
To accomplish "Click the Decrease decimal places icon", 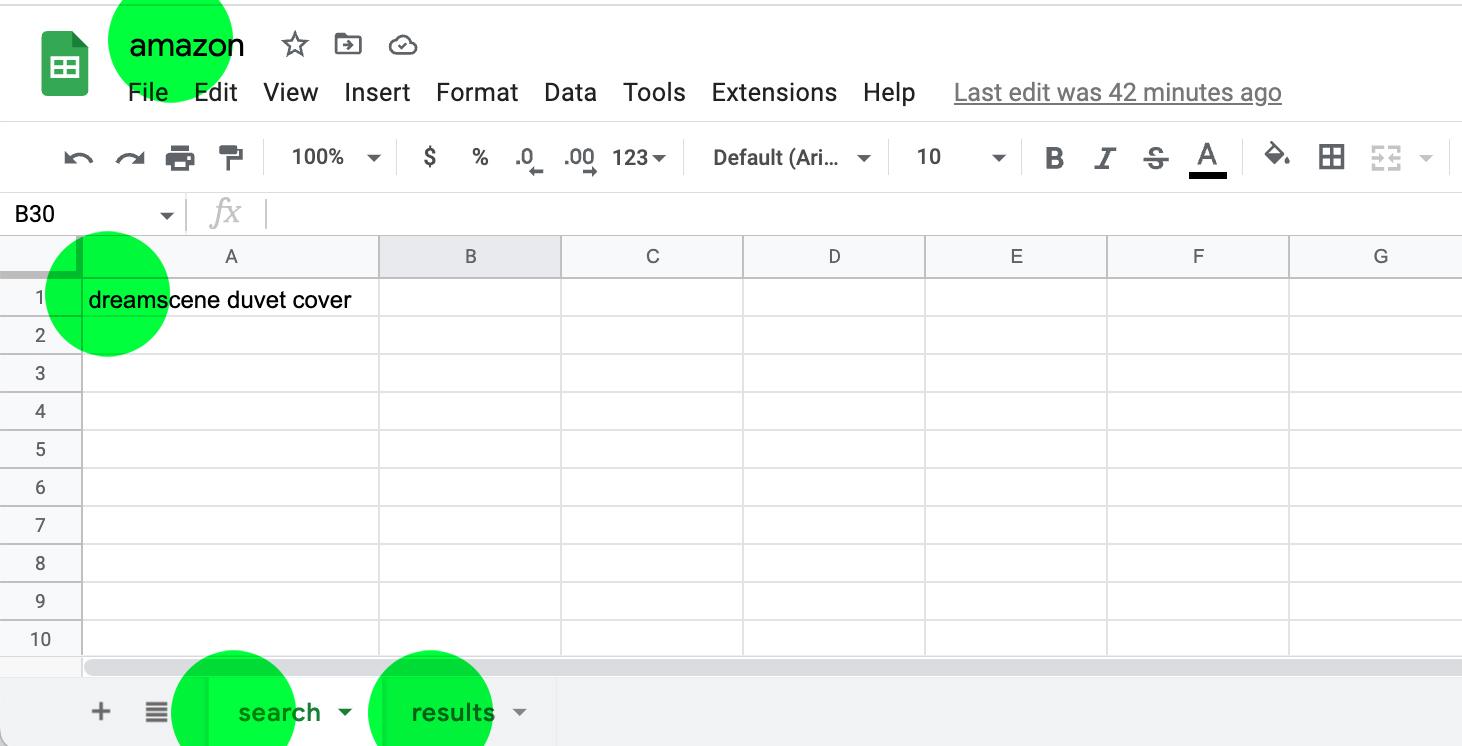I will pos(529,157).
